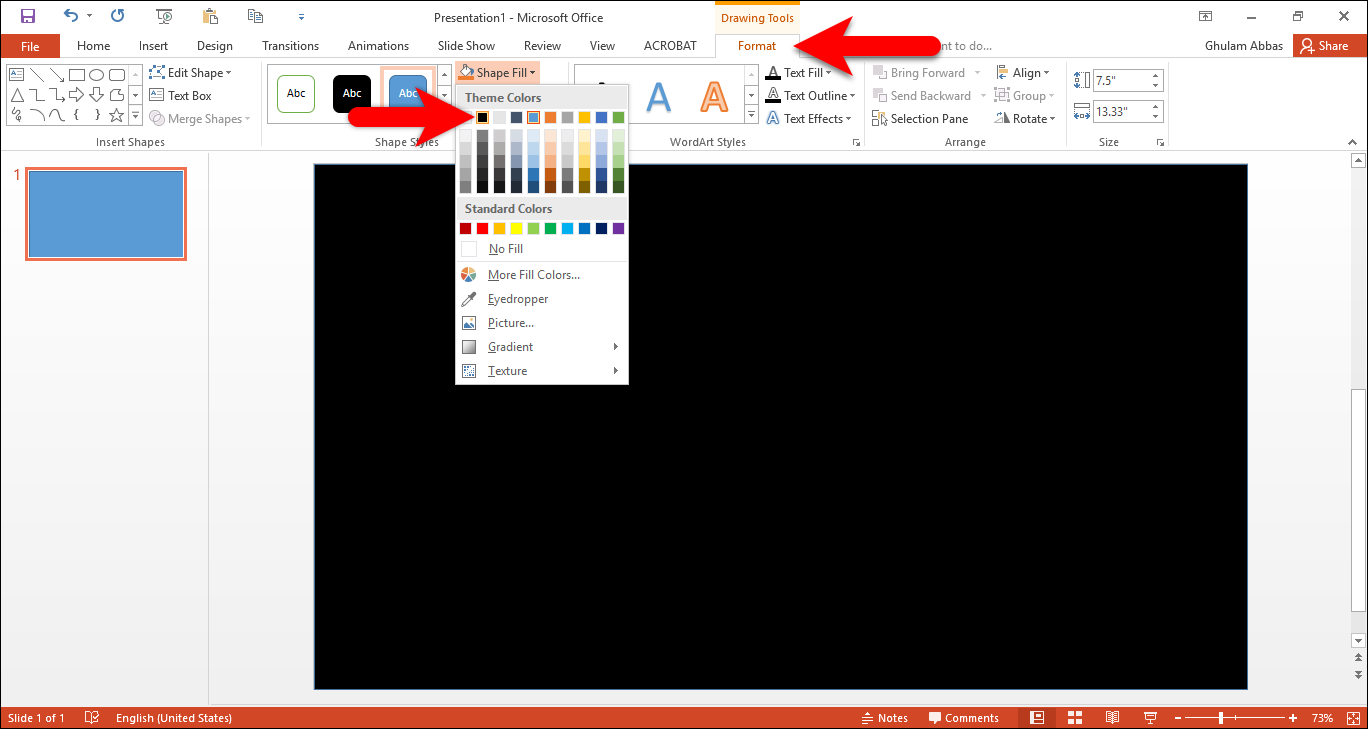Open the File tab
The width and height of the screenshot is (1368, 729).
click(30, 46)
